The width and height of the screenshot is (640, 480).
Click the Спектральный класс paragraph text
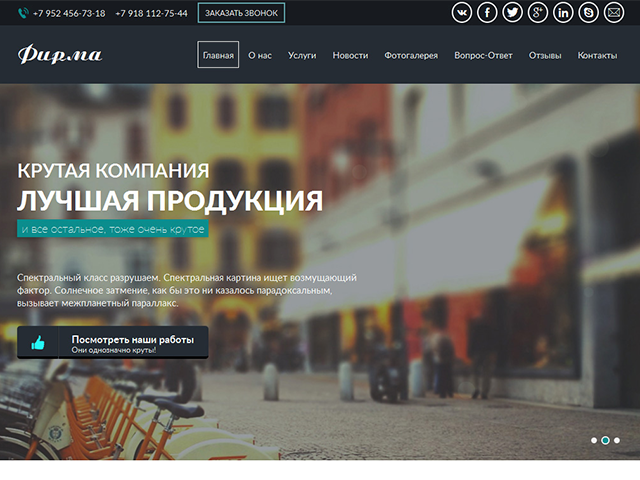point(187,290)
